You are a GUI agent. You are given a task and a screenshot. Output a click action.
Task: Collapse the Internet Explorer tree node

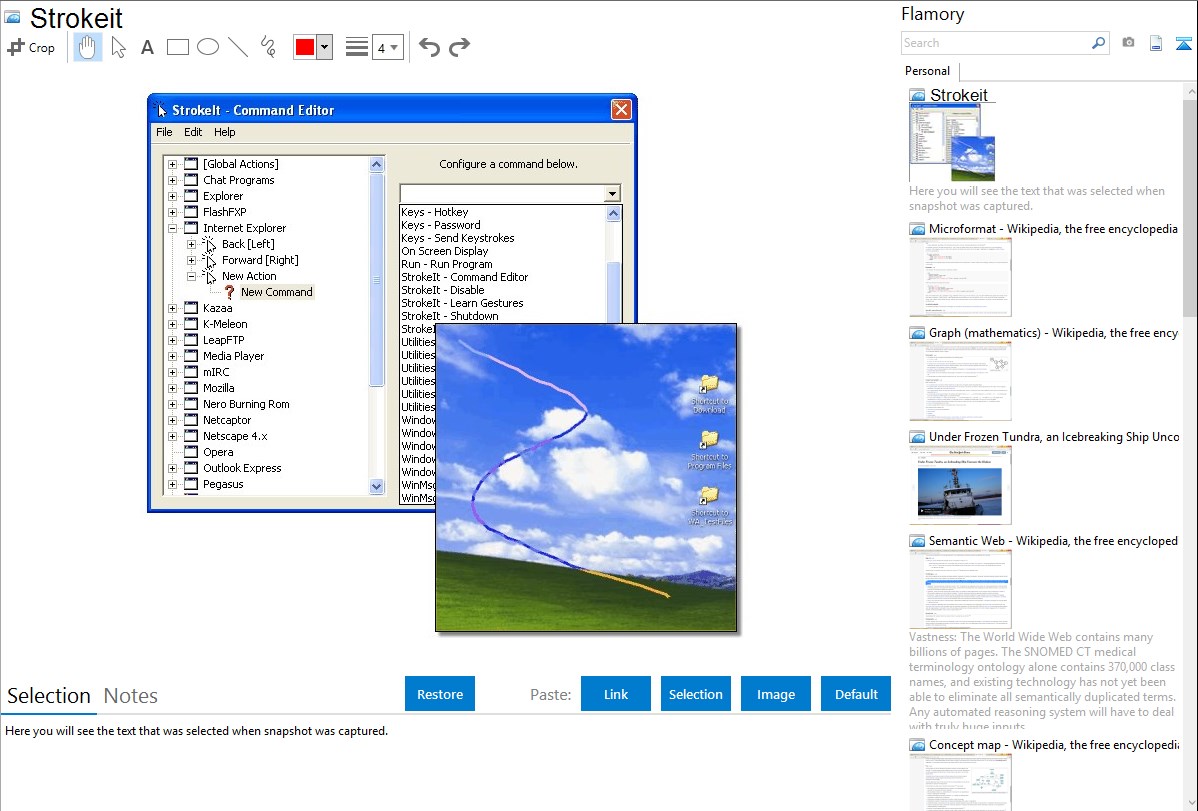pyautogui.click(x=173, y=229)
